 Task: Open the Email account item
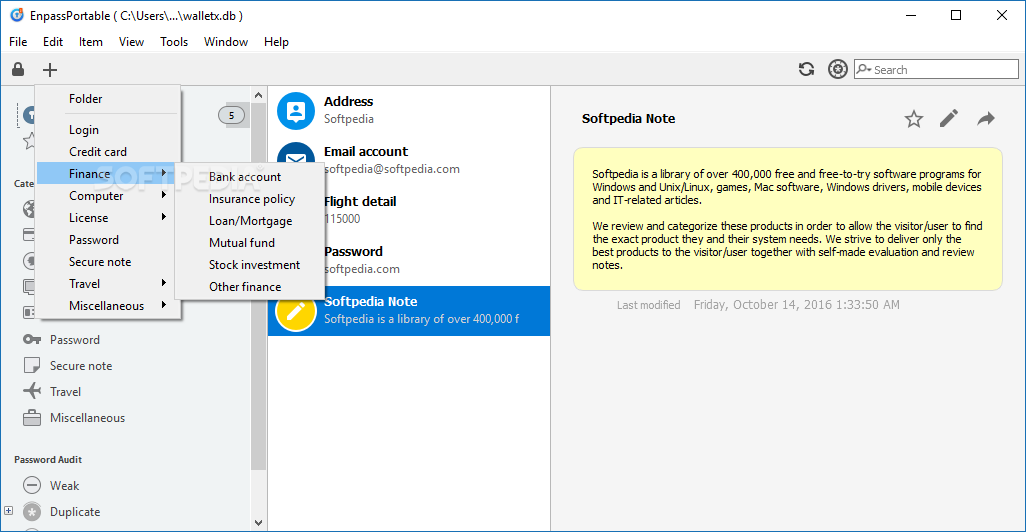tap(409, 160)
